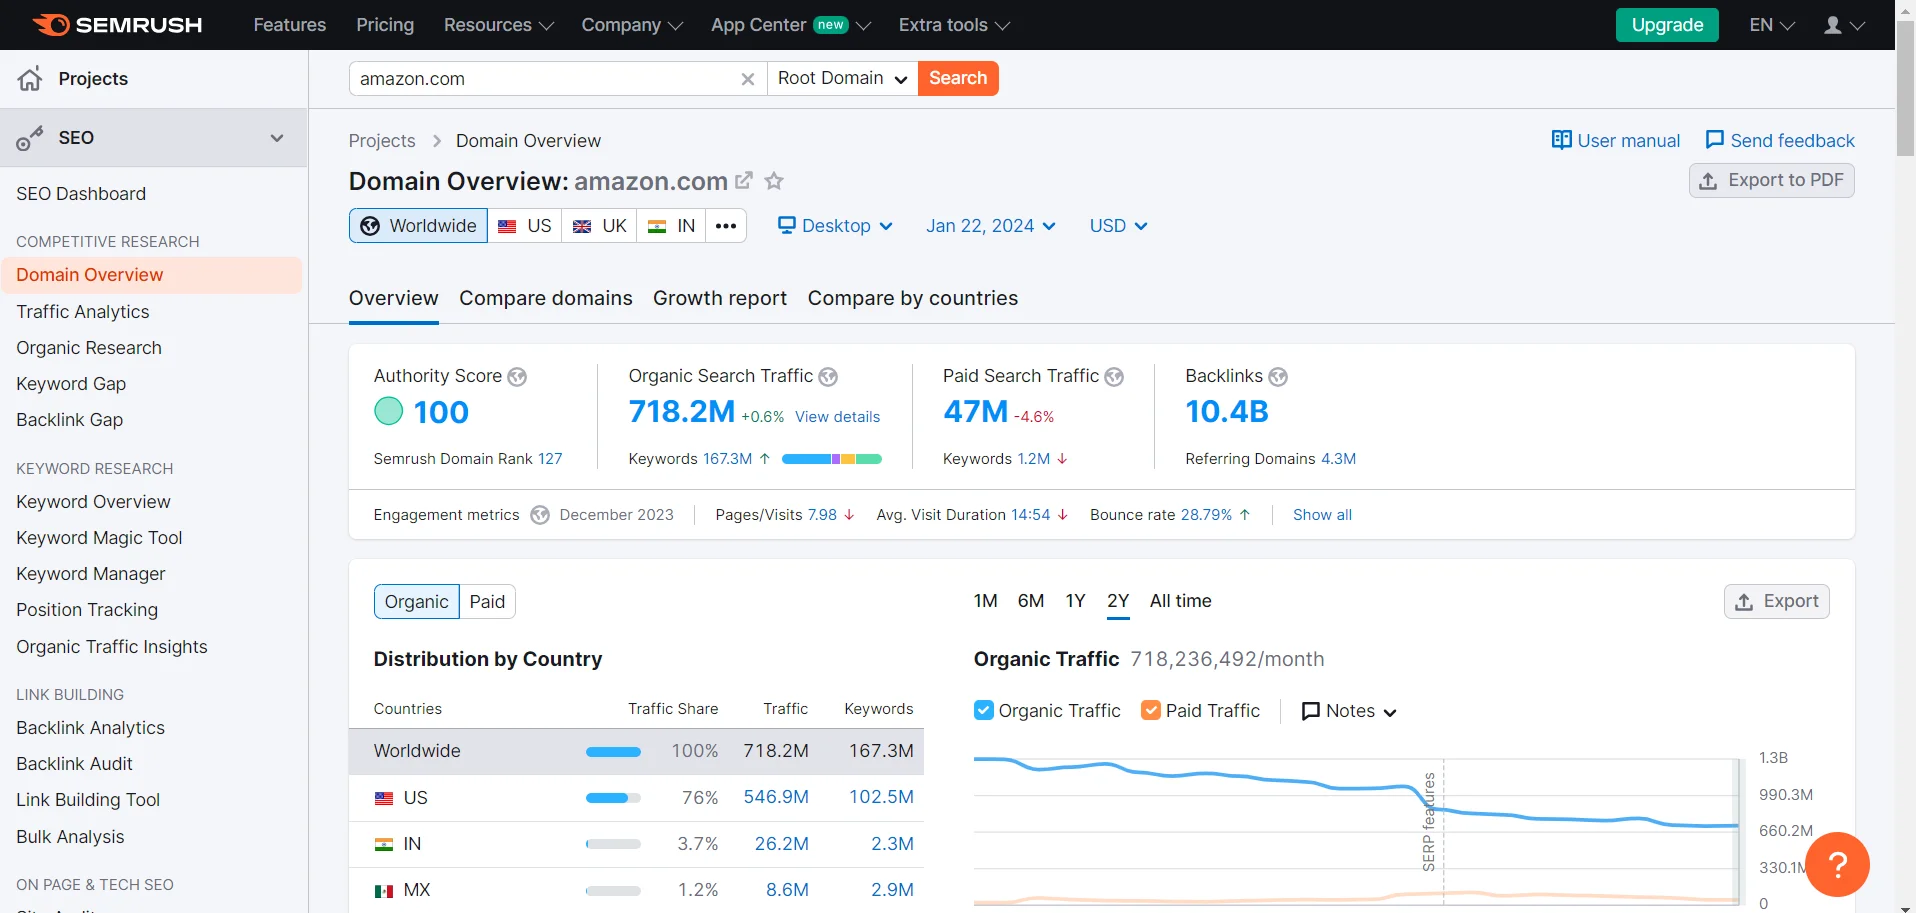Open the orange help question bubble

(x=1838, y=864)
